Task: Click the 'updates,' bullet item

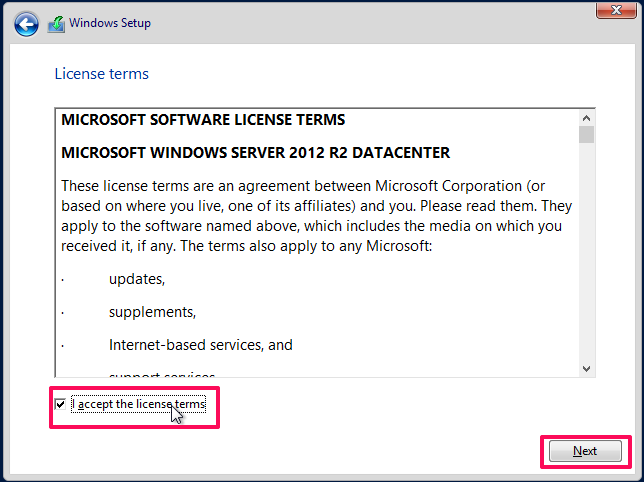Action: pyautogui.click(x=137, y=279)
